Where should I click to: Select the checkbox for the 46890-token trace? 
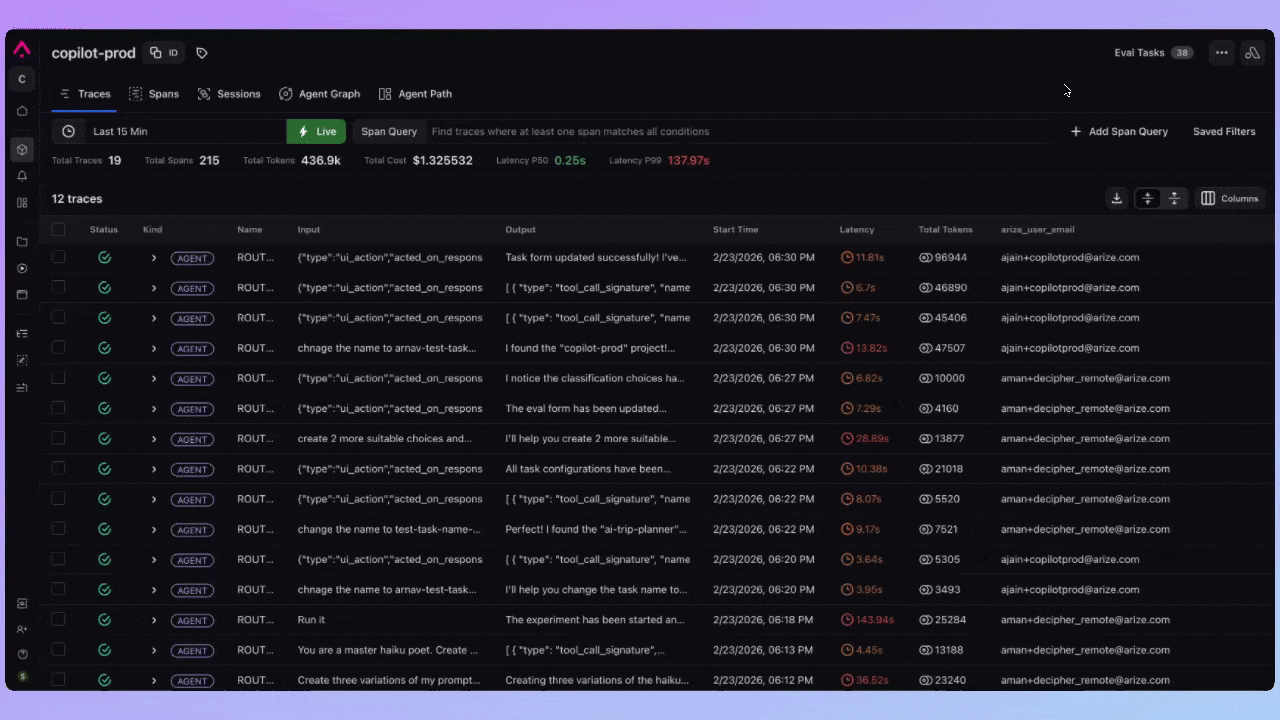(58, 287)
